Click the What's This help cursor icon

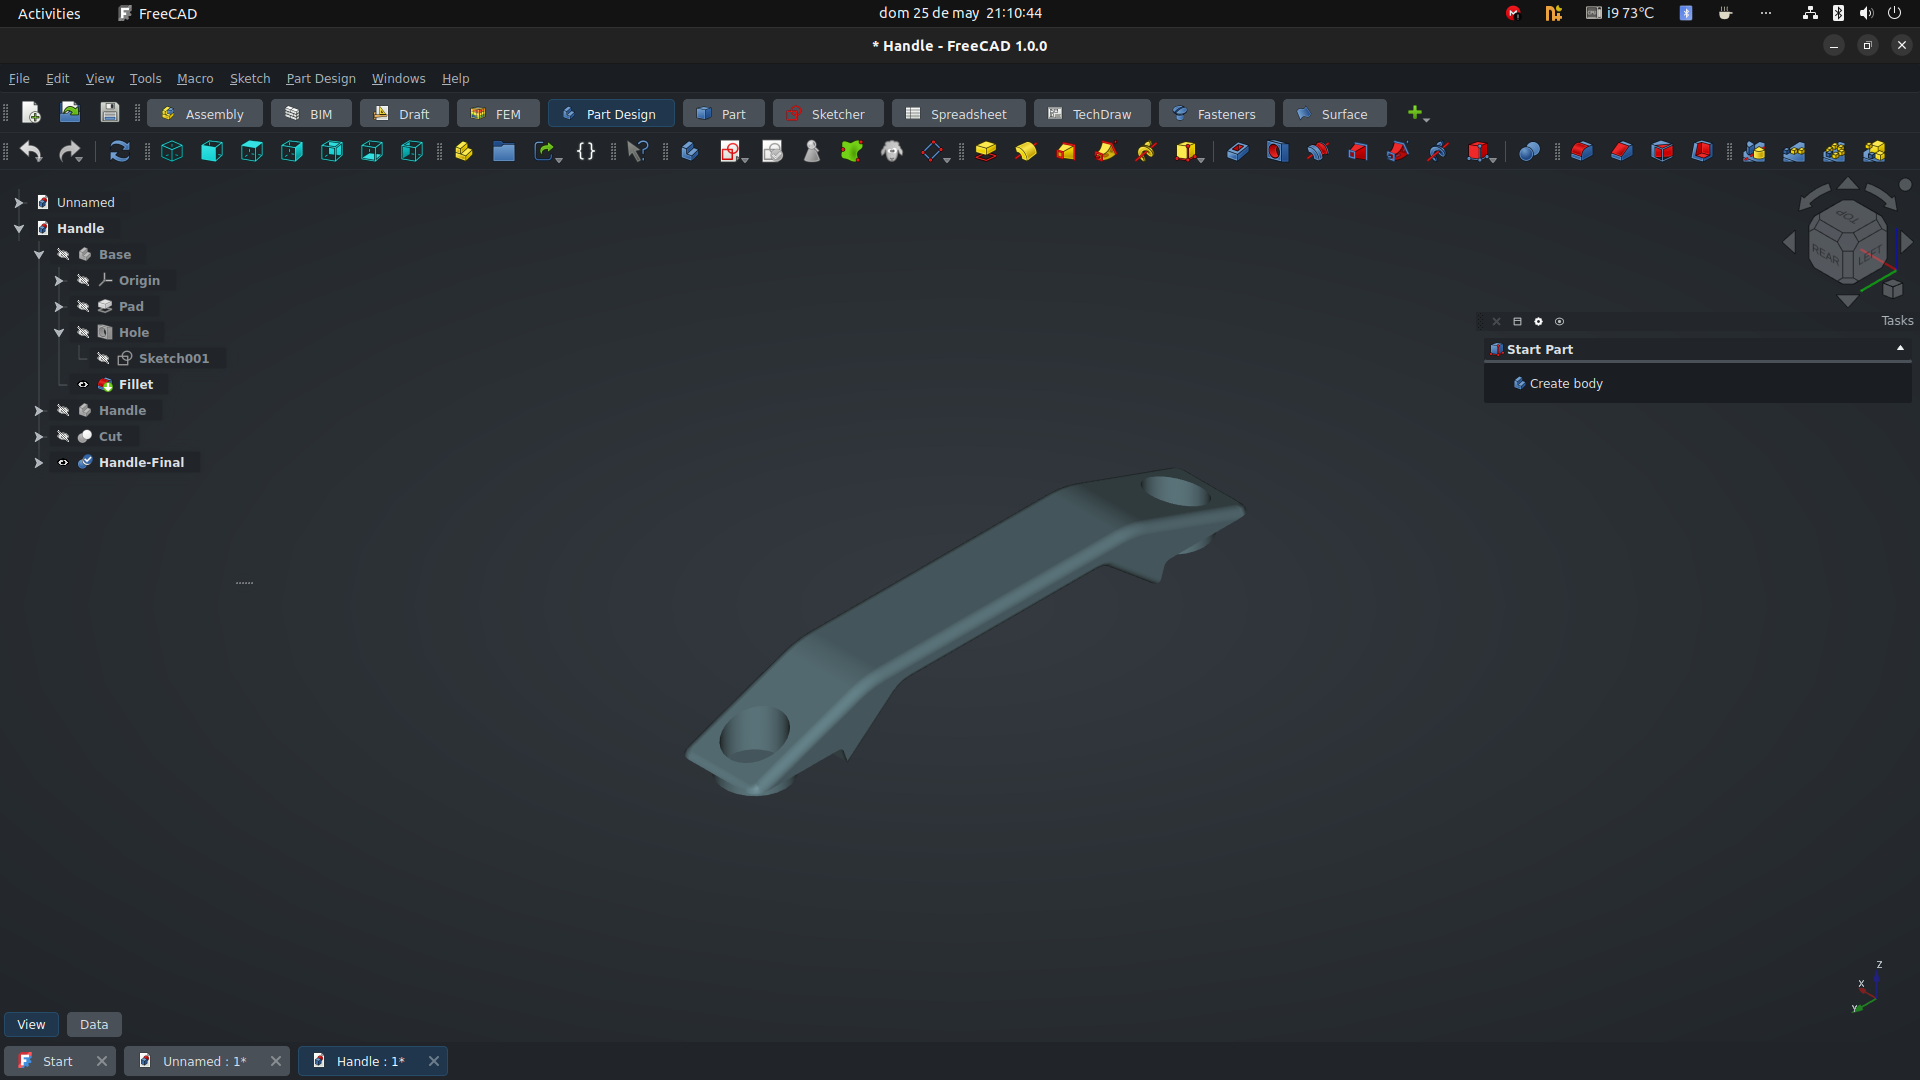point(638,151)
